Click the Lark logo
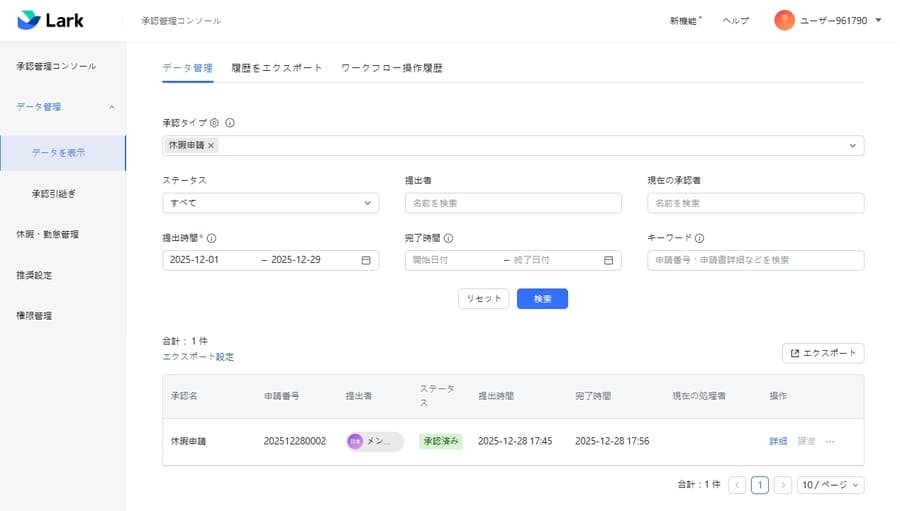The image size is (900, 511). 51,20
